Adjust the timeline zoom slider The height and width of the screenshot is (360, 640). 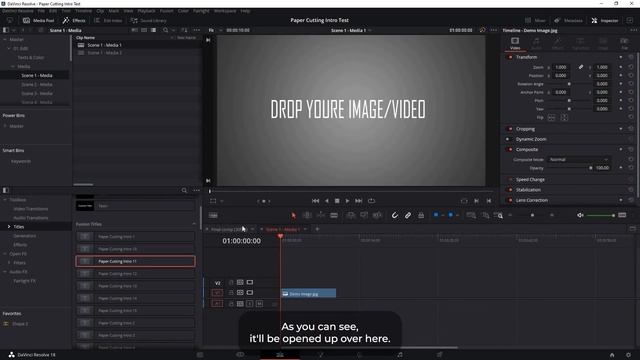point(532,215)
